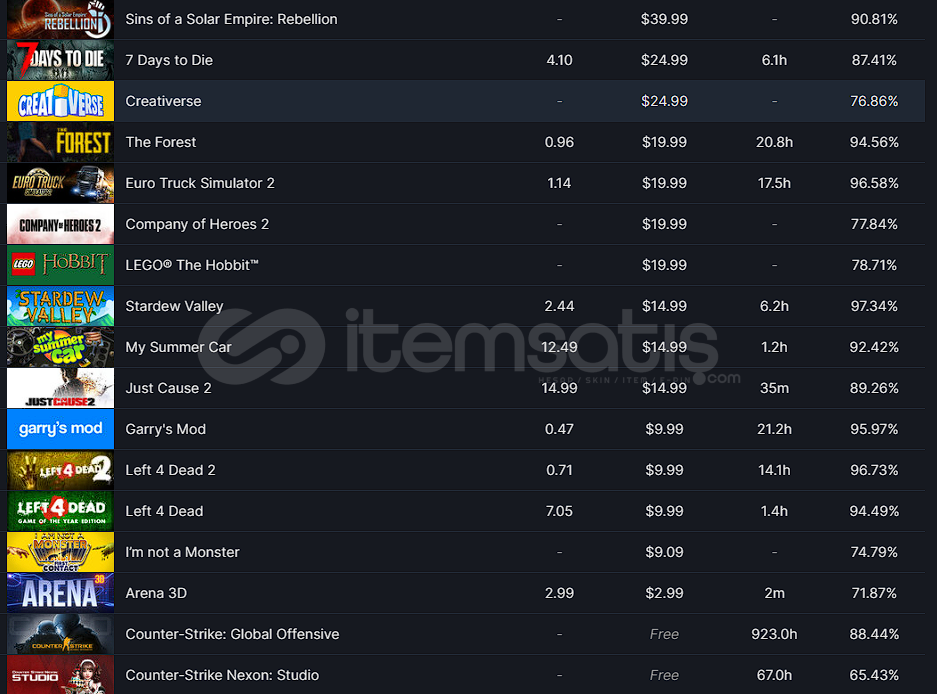937x694 pixels.
Task: Open the Sins of a Solar Empire: Rebellion title
Action: click(x=231, y=19)
